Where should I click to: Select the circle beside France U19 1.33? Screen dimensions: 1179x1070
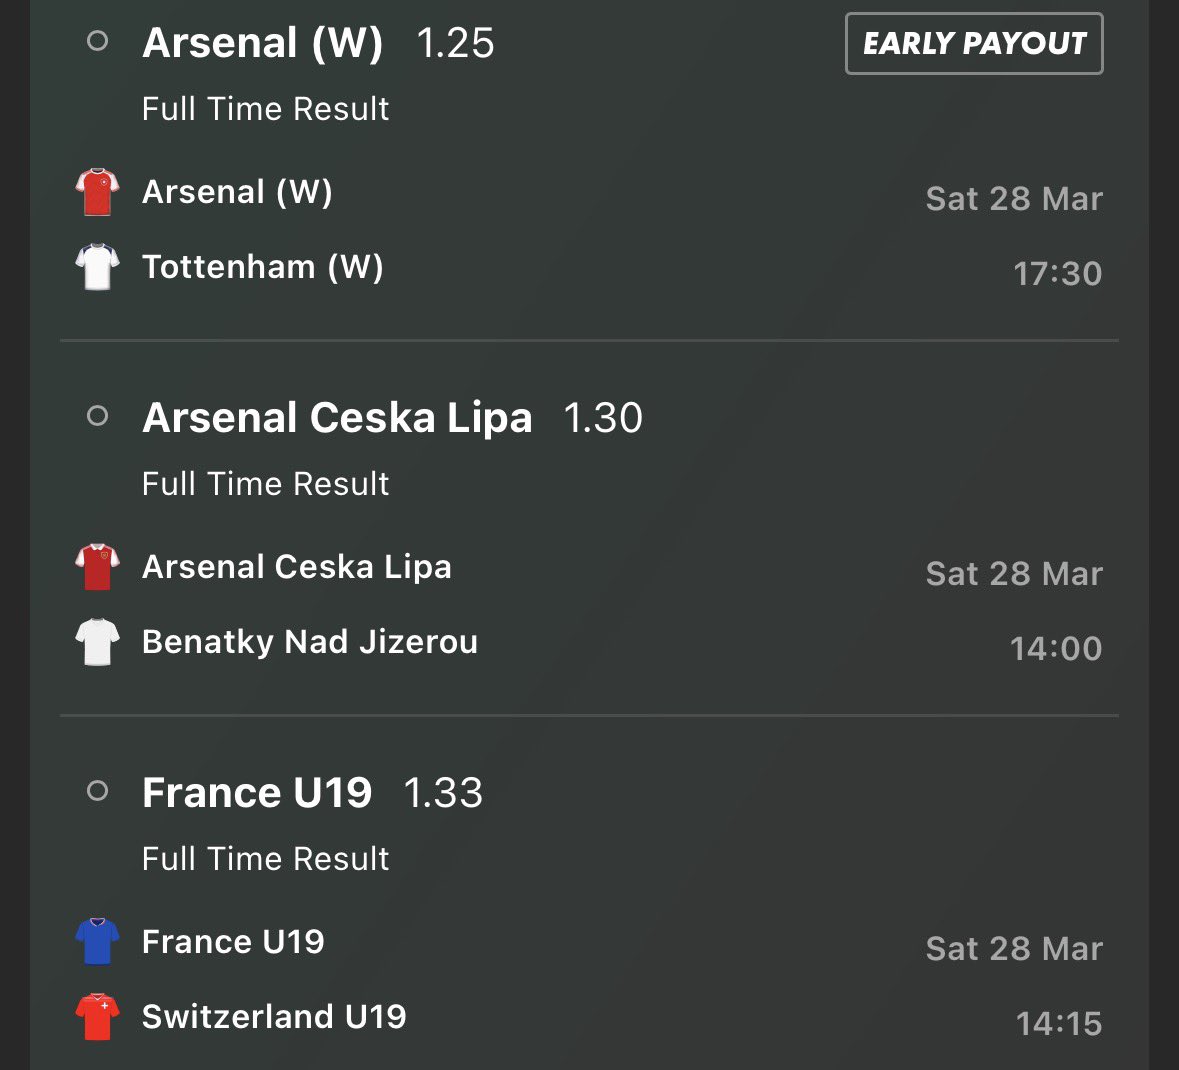(x=97, y=791)
